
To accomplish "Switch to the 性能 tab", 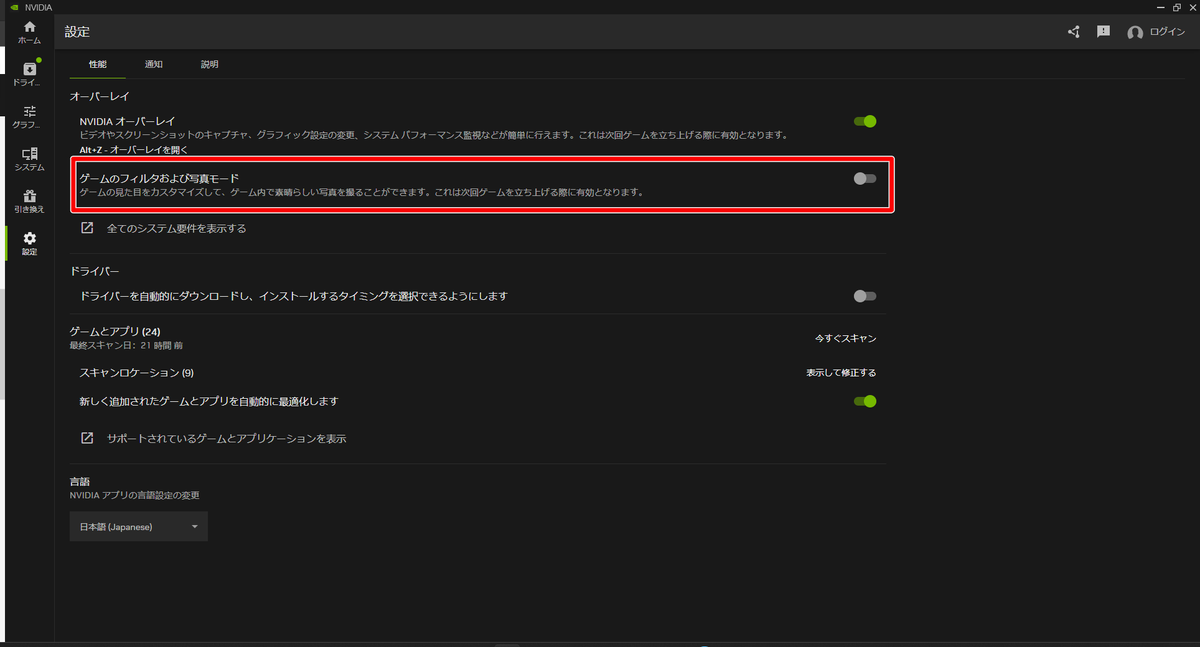I will (x=97, y=64).
